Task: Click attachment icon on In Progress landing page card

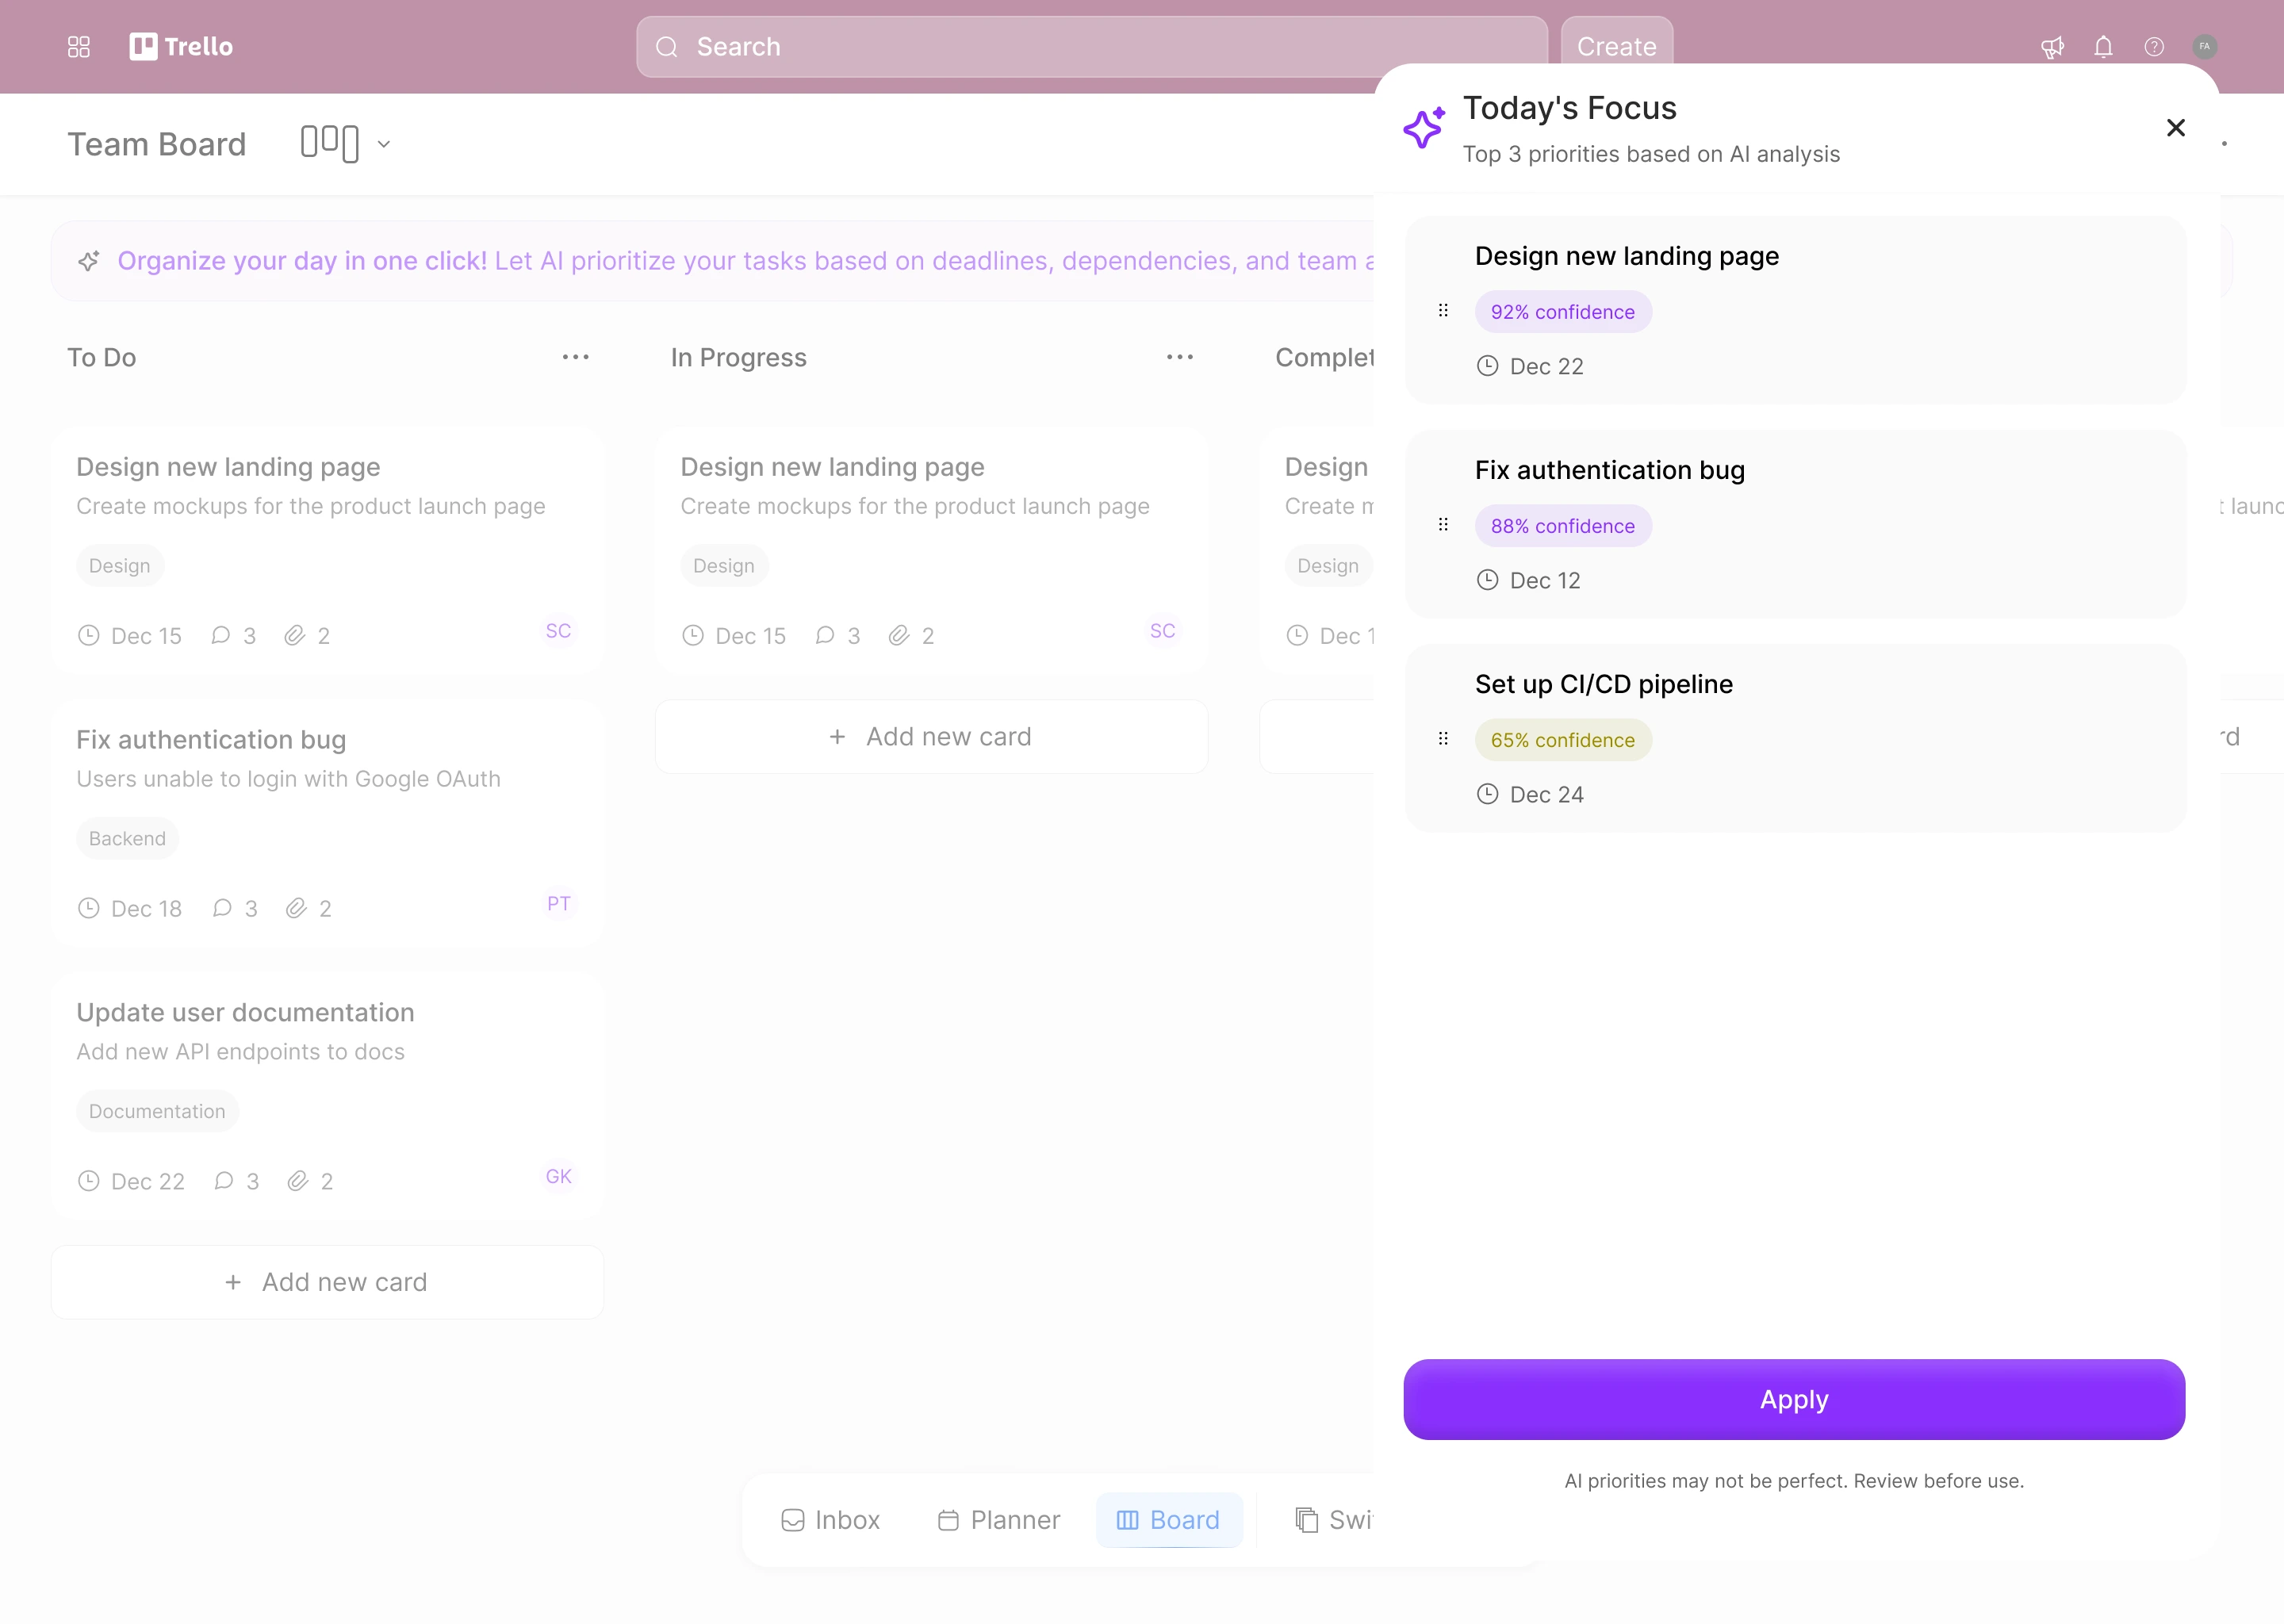Action: click(x=899, y=635)
